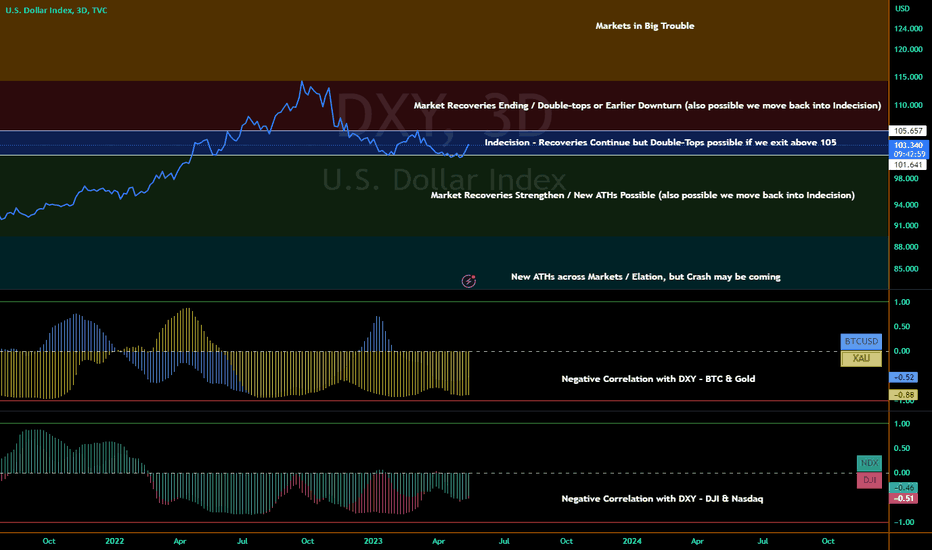Select the BTCUSD series label

tap(861, 341)
